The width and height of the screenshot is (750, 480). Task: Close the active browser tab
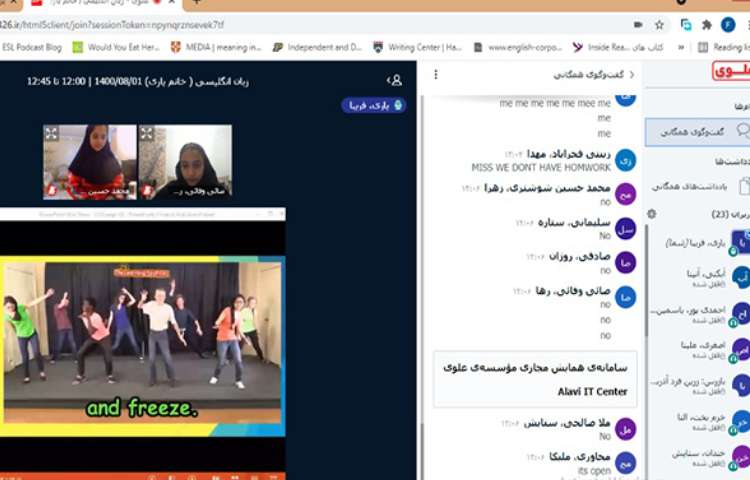coord(173,3)
